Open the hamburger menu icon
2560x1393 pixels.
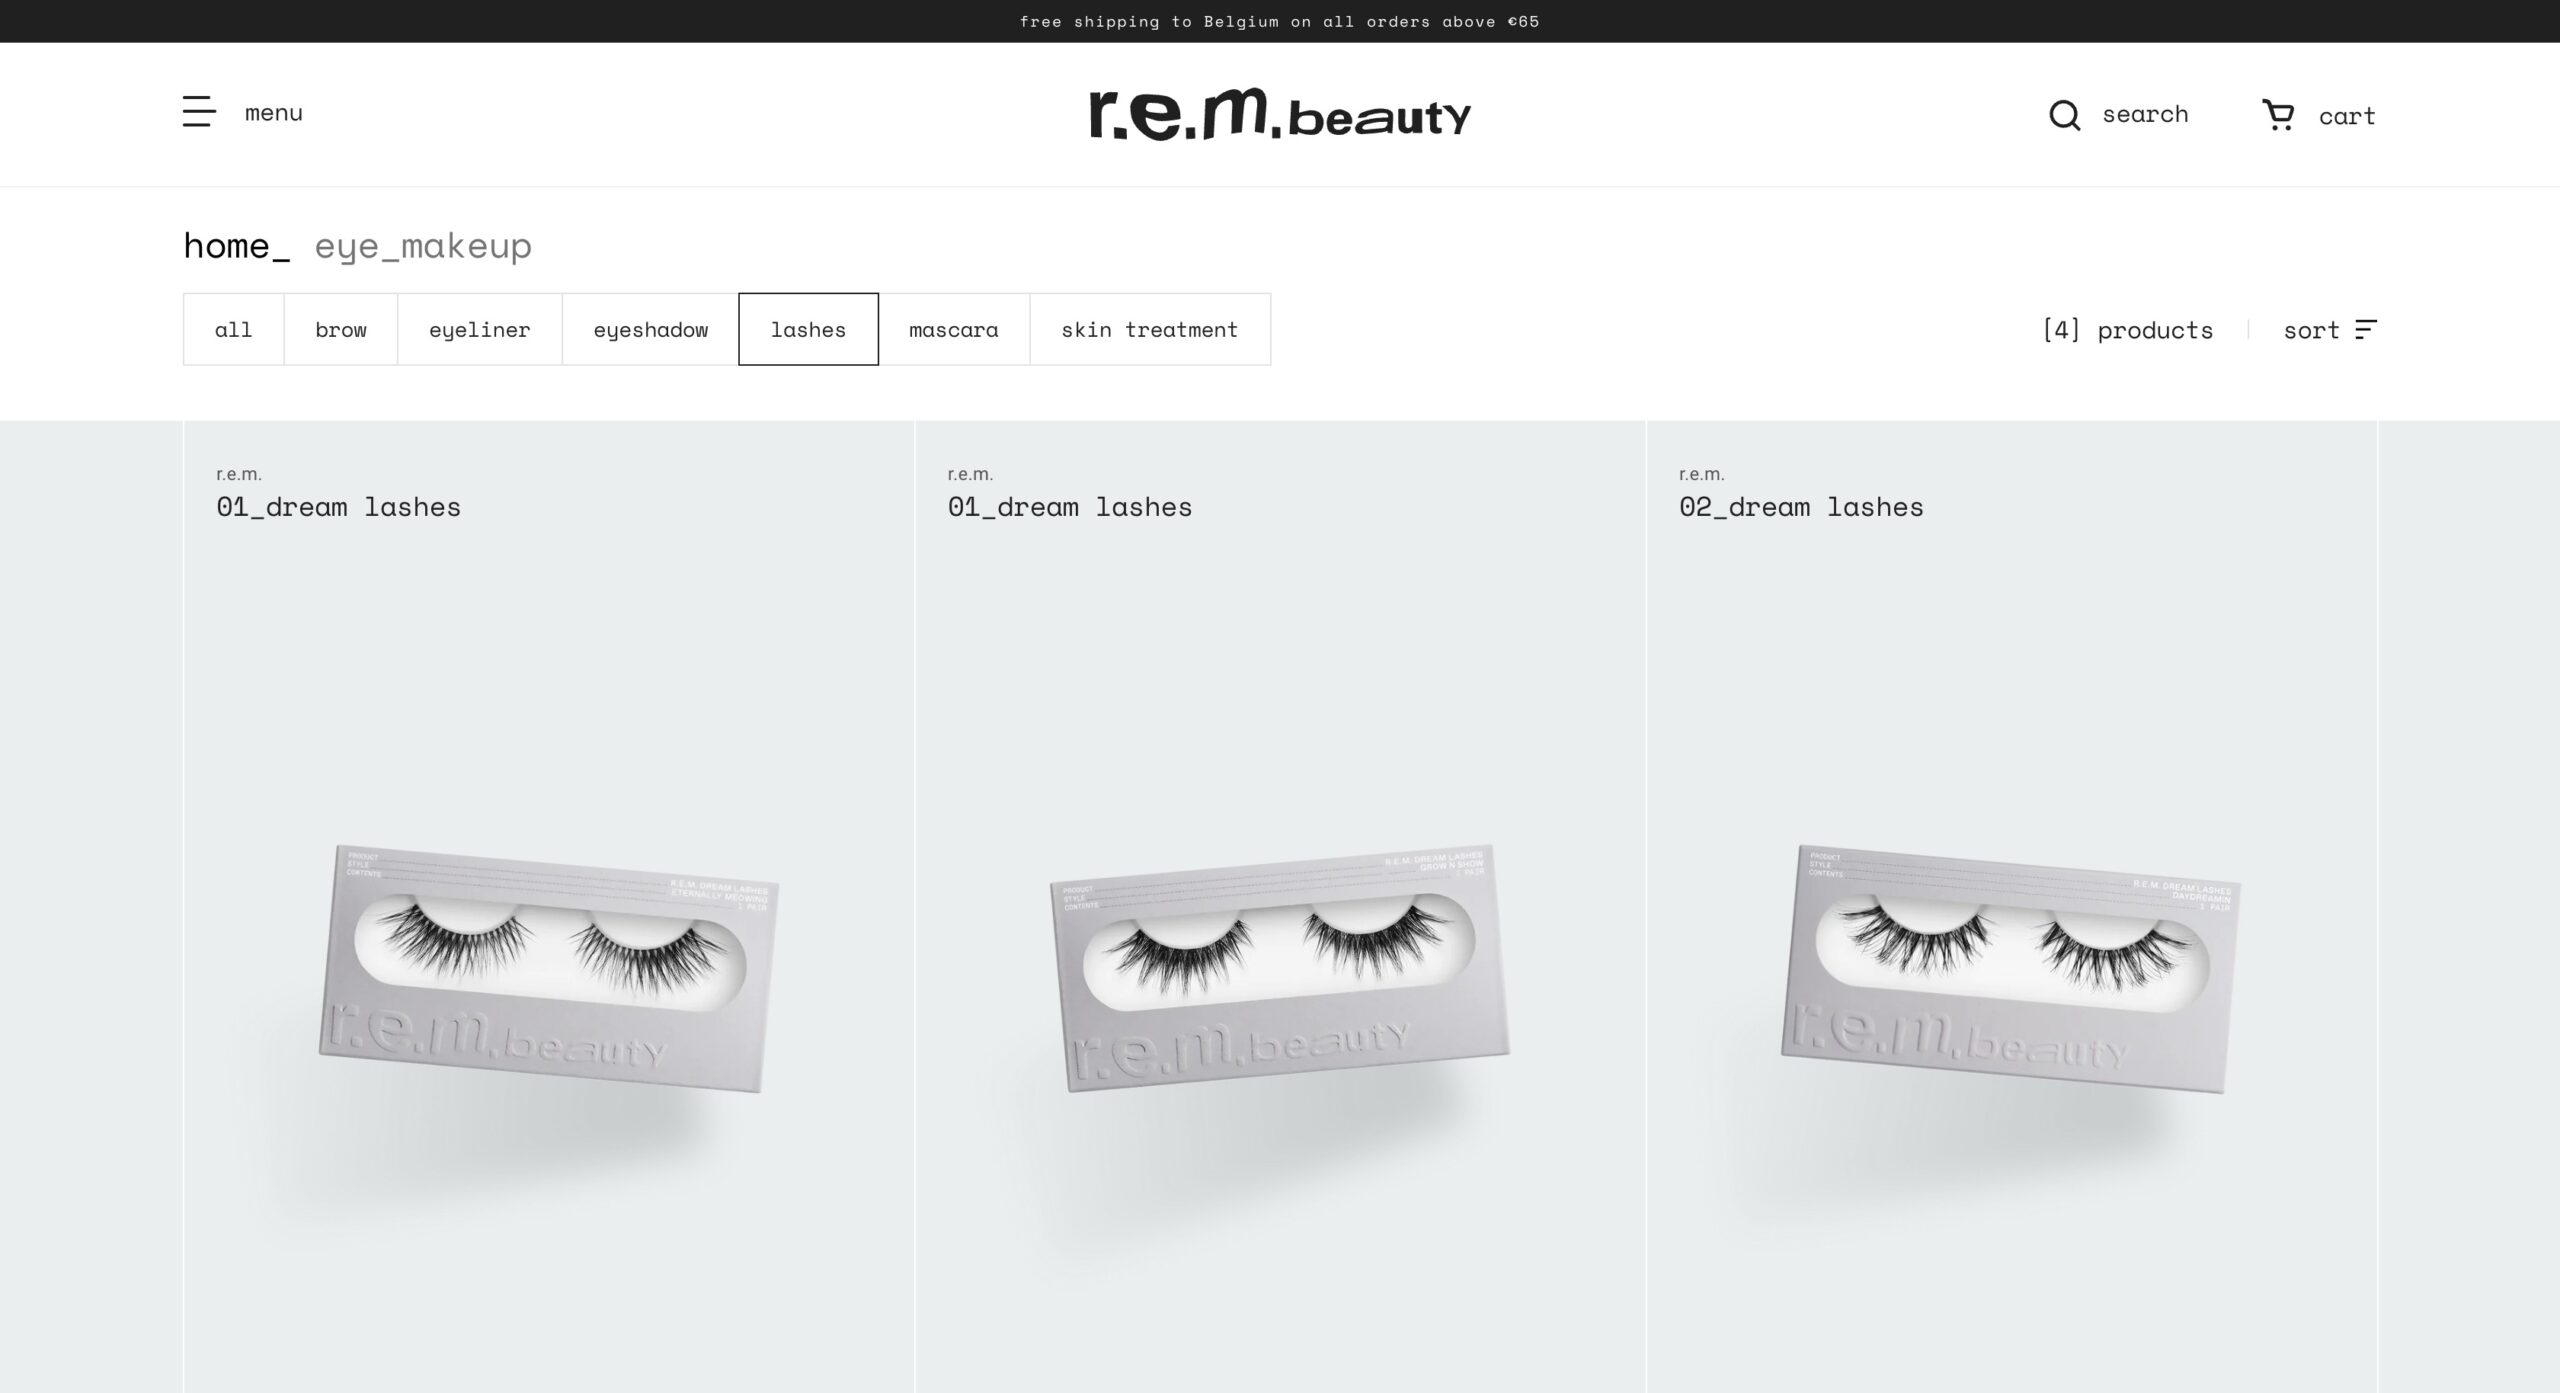pos(199,112)
